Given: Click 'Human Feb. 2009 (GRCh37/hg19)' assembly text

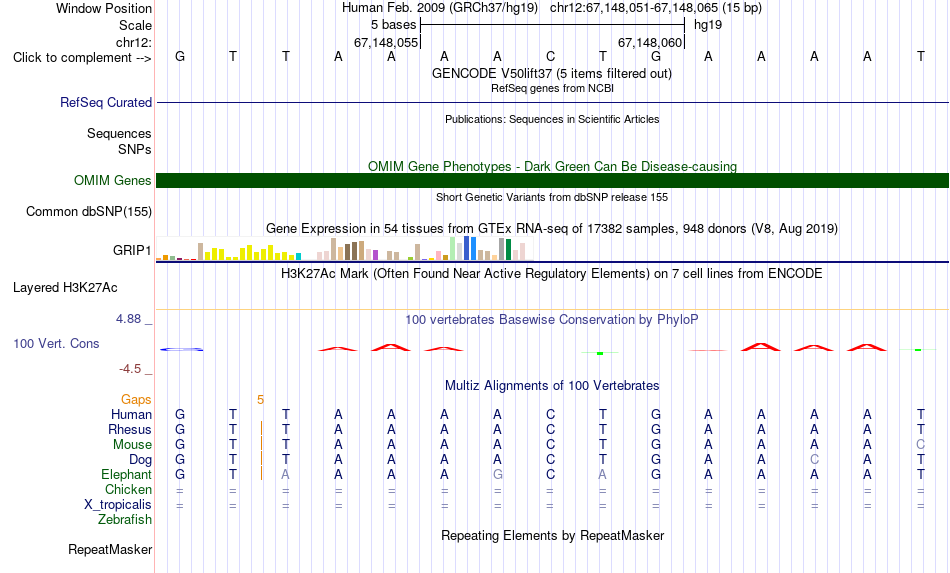Looking at the screenshot, I should click(440, 8).
